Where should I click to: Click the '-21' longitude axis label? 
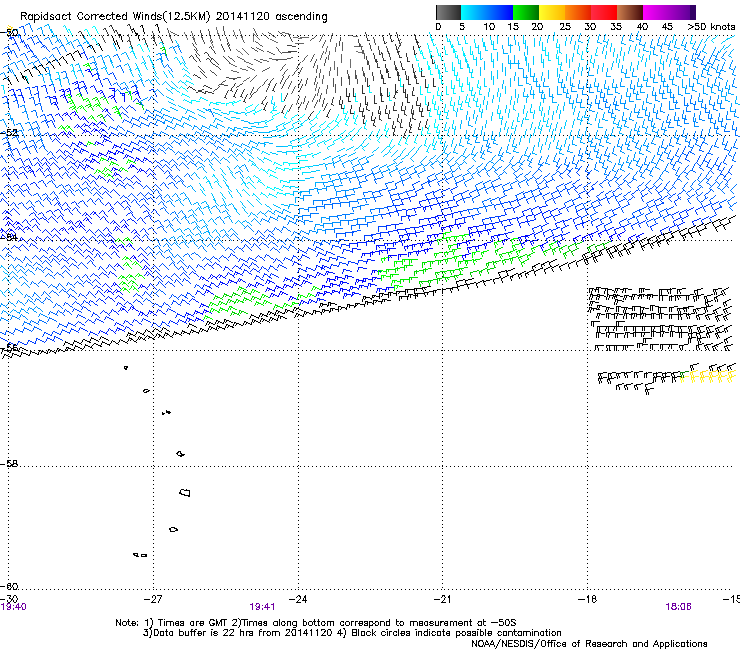click(442, 599)
